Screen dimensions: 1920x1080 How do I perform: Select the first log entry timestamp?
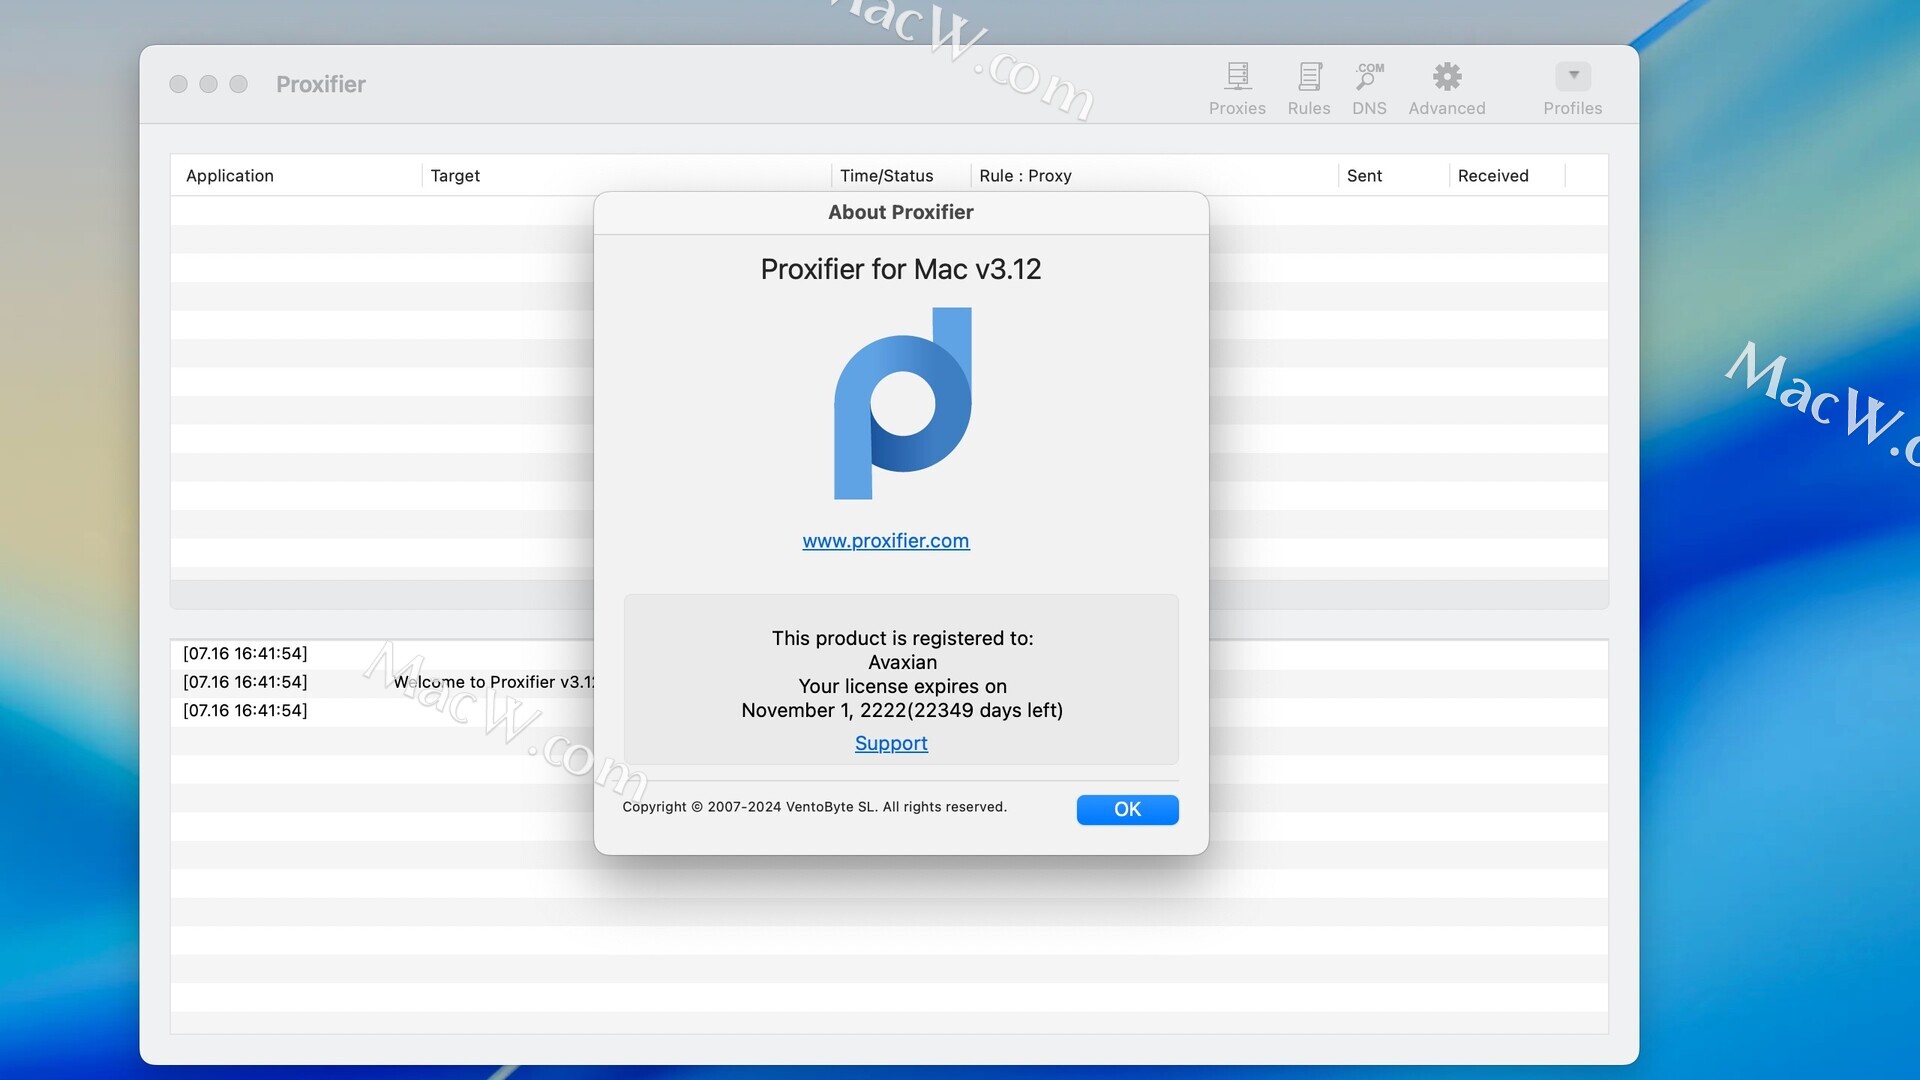tap(245, 654)
